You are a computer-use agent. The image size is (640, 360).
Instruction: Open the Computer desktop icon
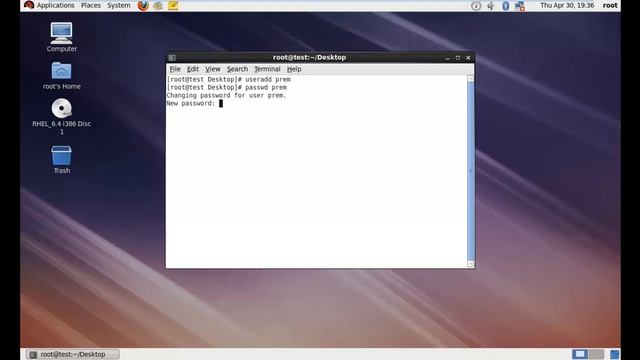pyautogui.click(x=61, y=37)
